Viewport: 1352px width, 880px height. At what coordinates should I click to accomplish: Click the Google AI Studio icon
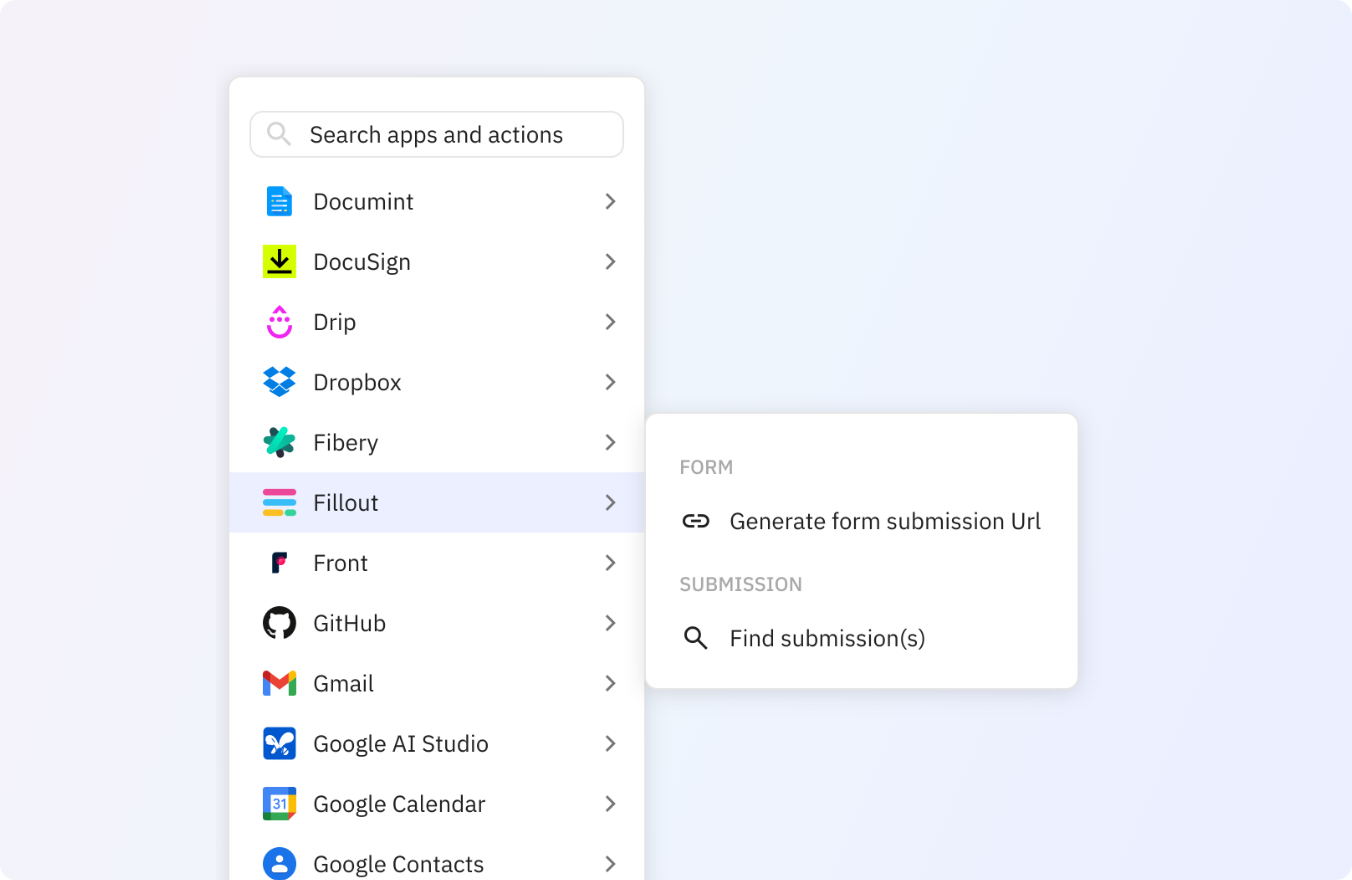(279, 743)
